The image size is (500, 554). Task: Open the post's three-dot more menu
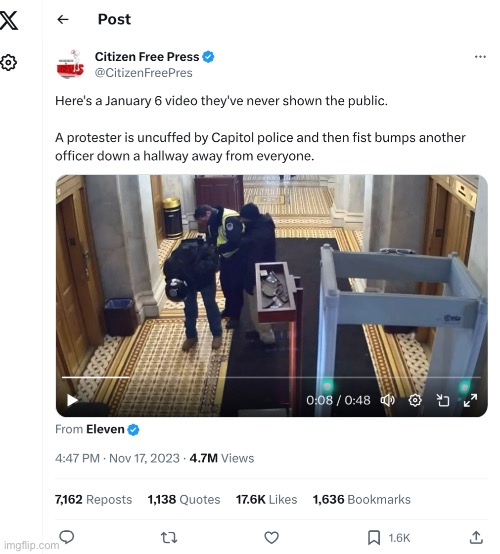click(x=480, y=57)
